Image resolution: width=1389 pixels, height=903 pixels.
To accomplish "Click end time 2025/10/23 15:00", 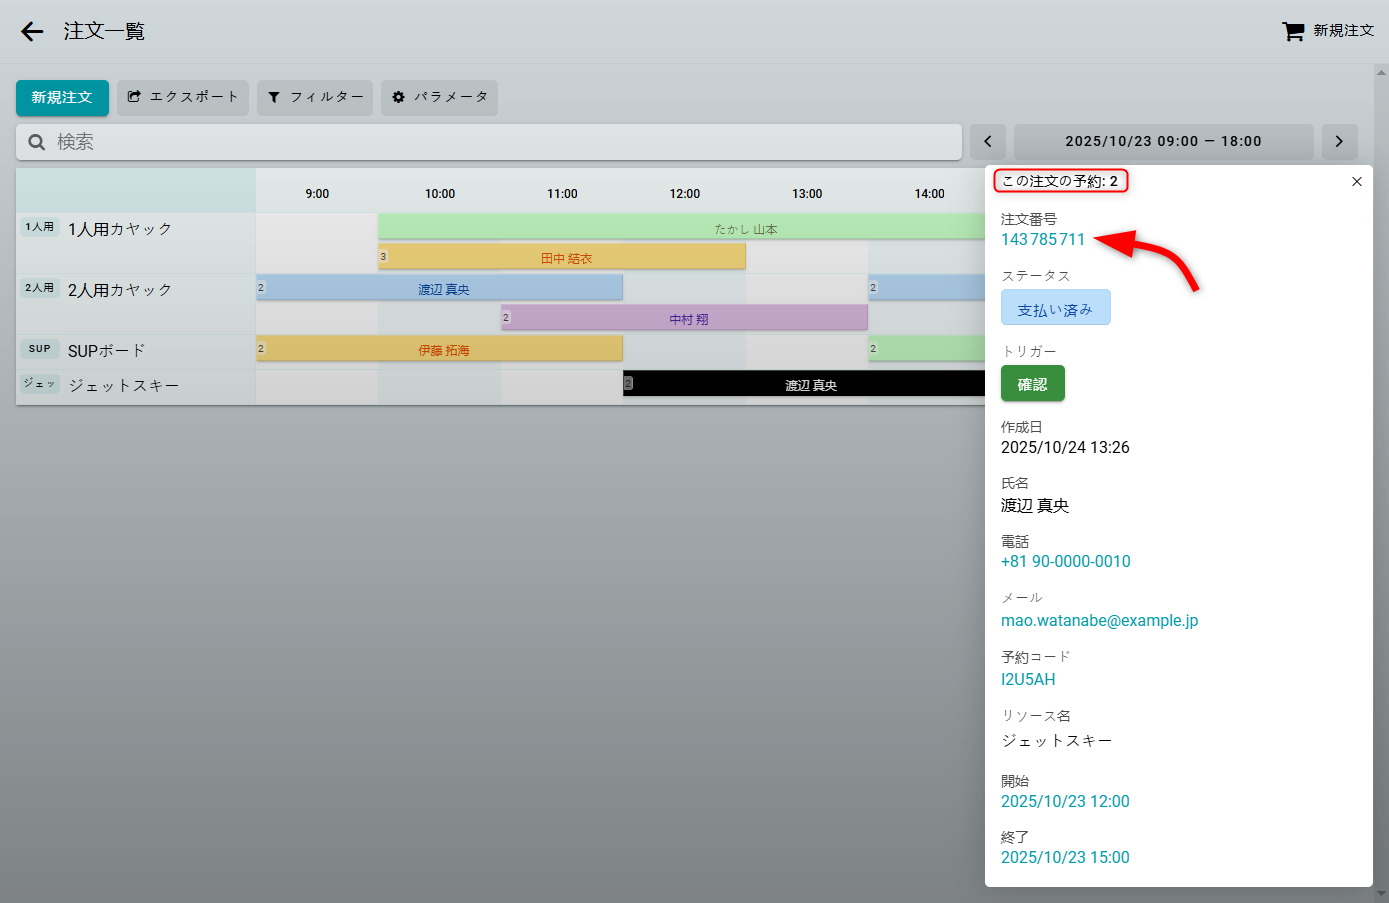I will (1065, 857).
